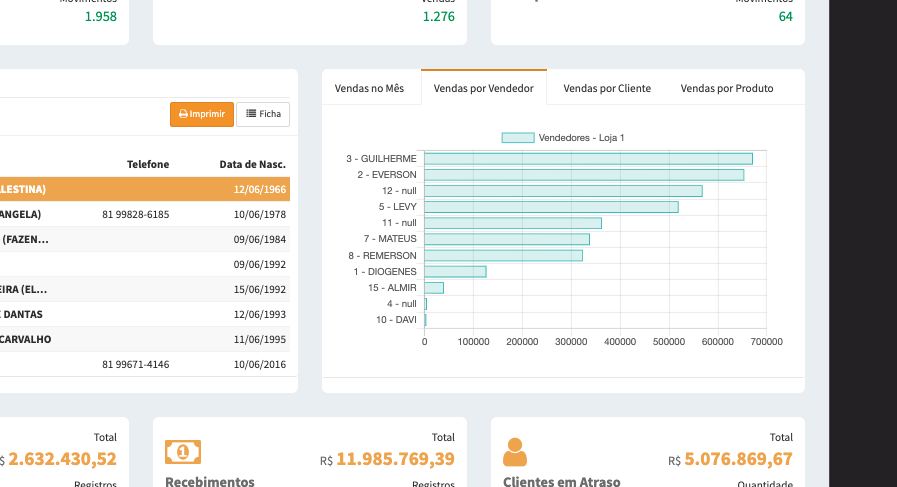This screenshot has width=897, height=487.
Task: Switch to the Vendas no Mês tab
Action: [369, 88]
